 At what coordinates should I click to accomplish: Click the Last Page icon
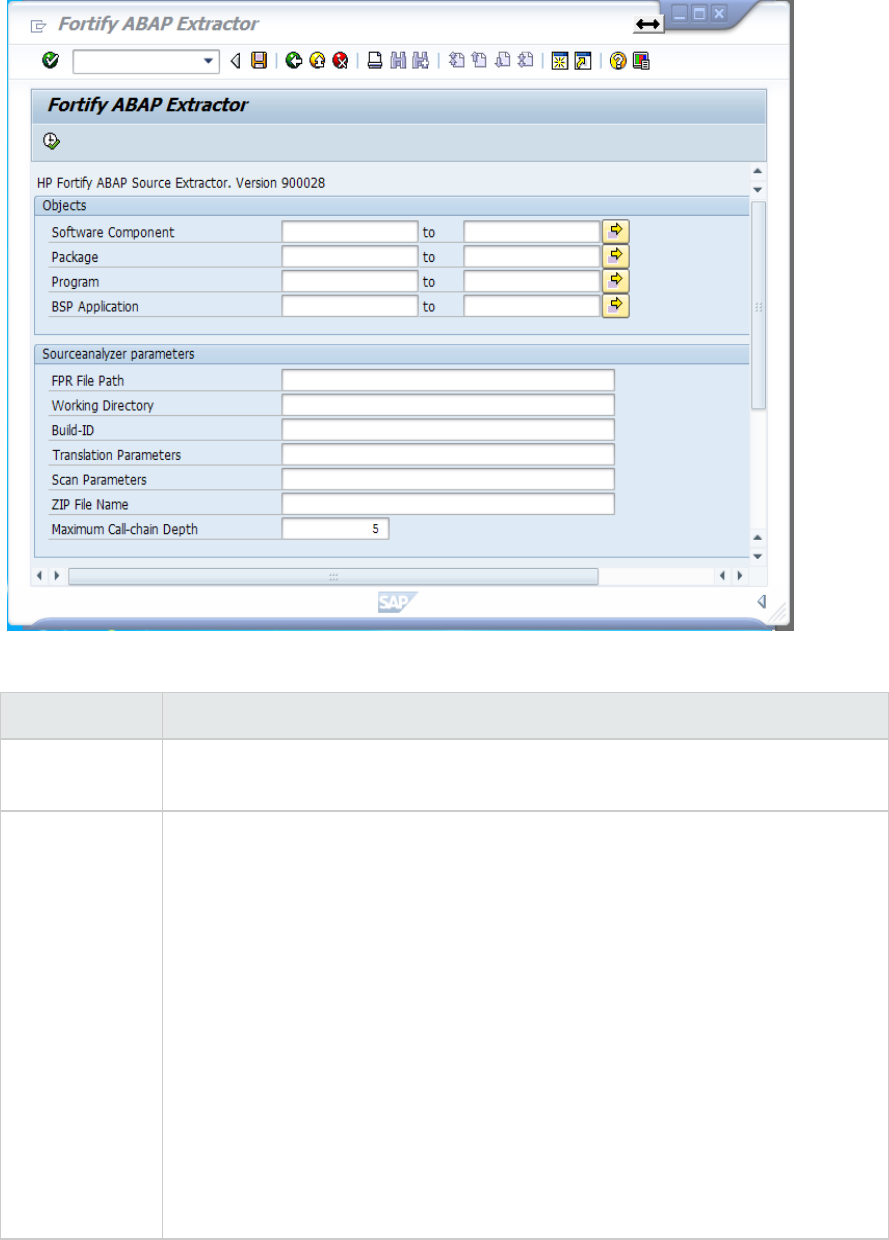click(525, 61)
